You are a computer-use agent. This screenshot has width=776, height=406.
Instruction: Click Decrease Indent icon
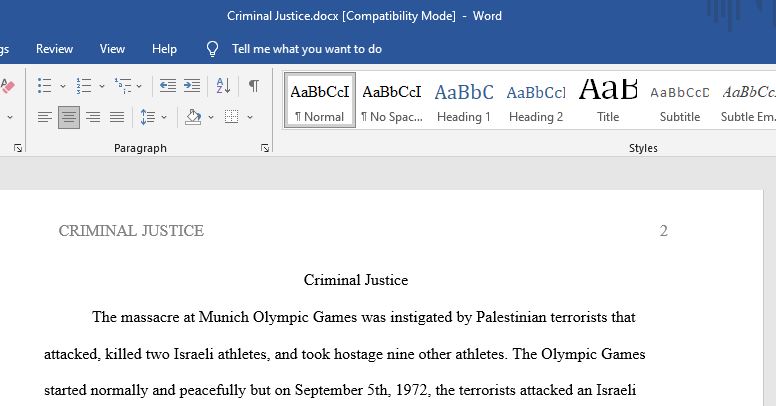pyautogui.click(x=168, y=86)
